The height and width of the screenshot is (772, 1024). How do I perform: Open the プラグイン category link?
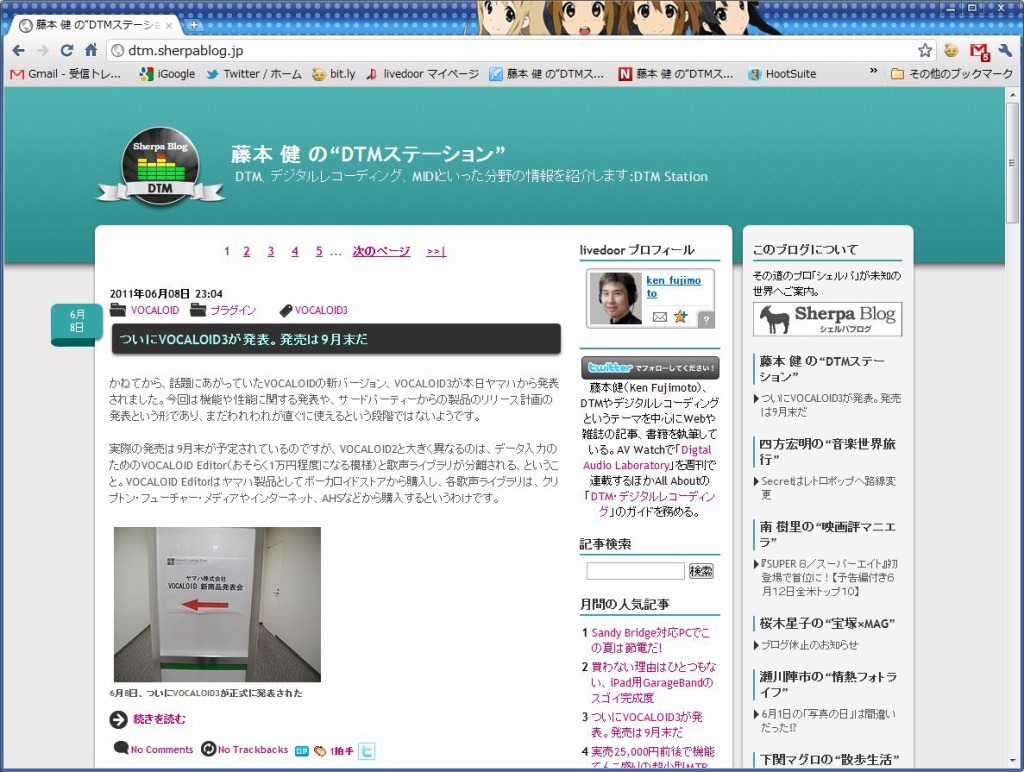[x=233, y=310]
